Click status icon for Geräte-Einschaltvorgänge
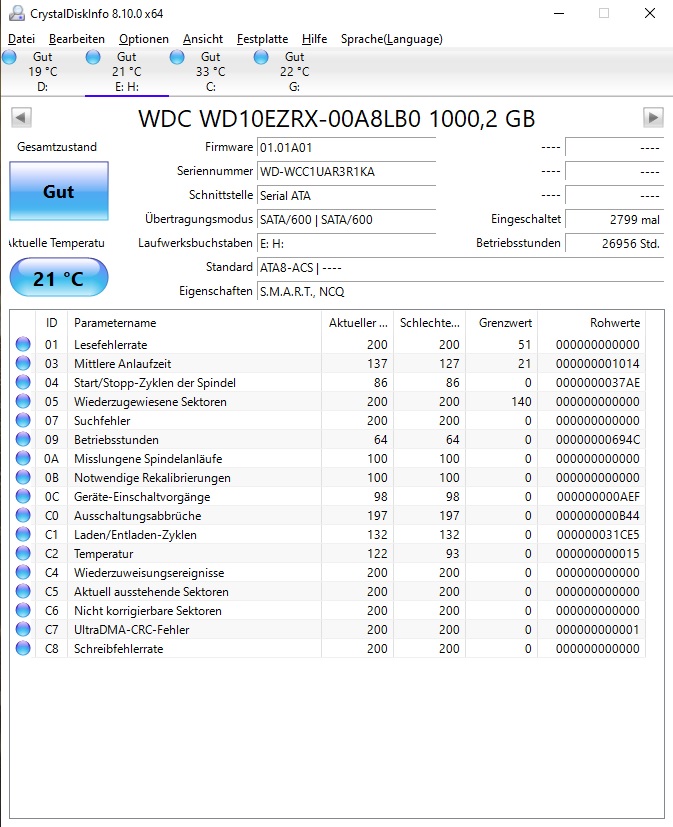This screenshot has height=827, width=673. [x=23, y=496]
